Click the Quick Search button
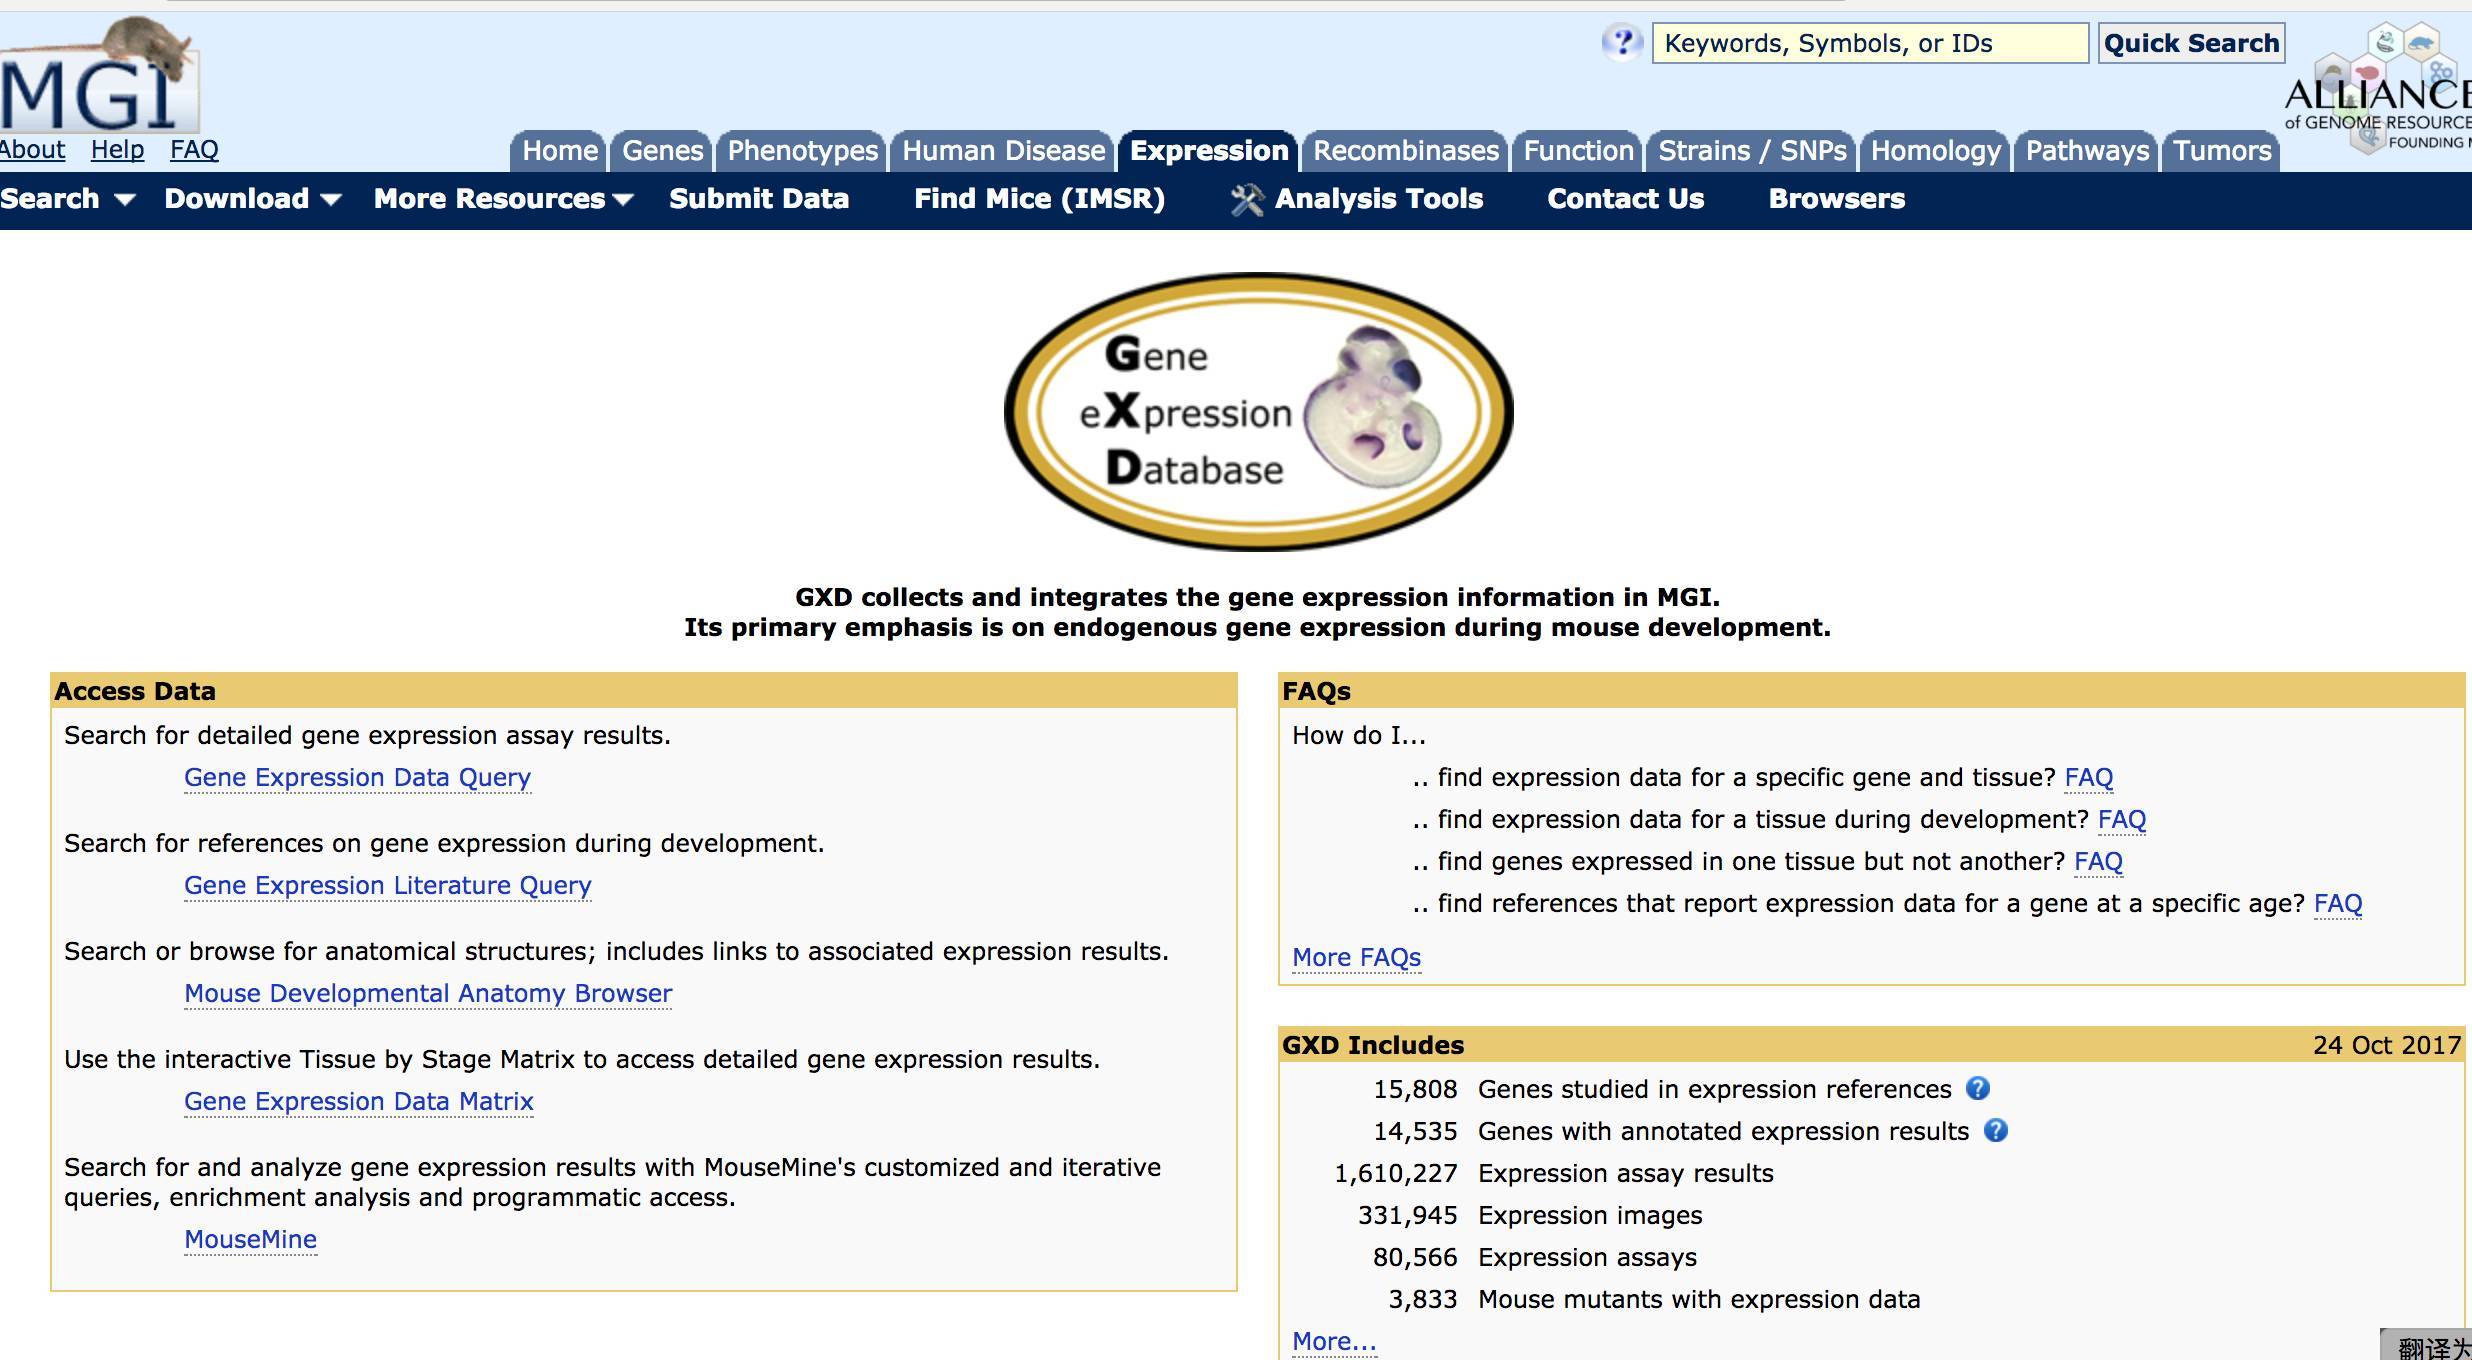The height and width of the screenshot is (1360, 2472). [x=2191, y=43]
